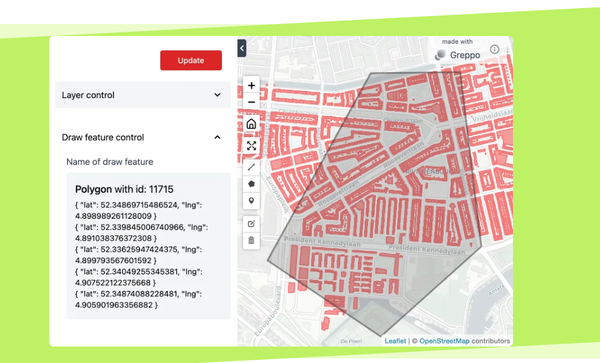Click the delete layers trash icon

point(251,241)
